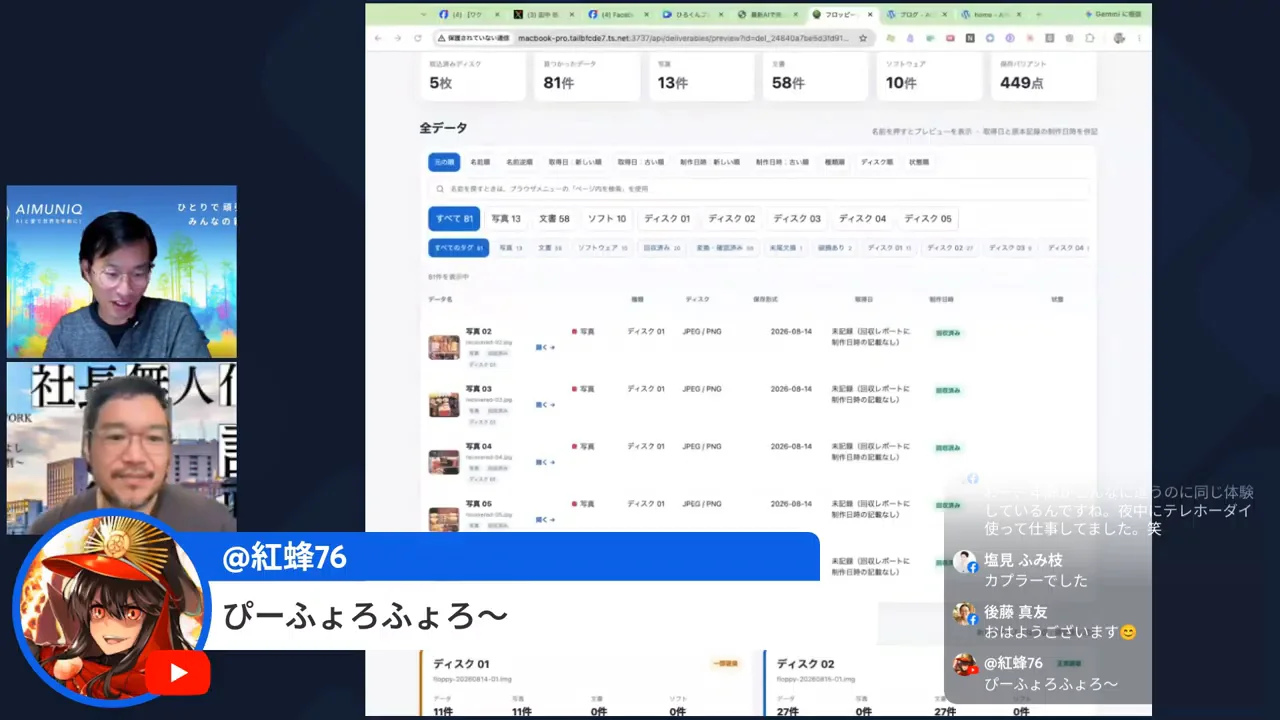Screen dimensions: 1280x720
Task: Filter by ディスク 03 large button
Action: [797, 218]
